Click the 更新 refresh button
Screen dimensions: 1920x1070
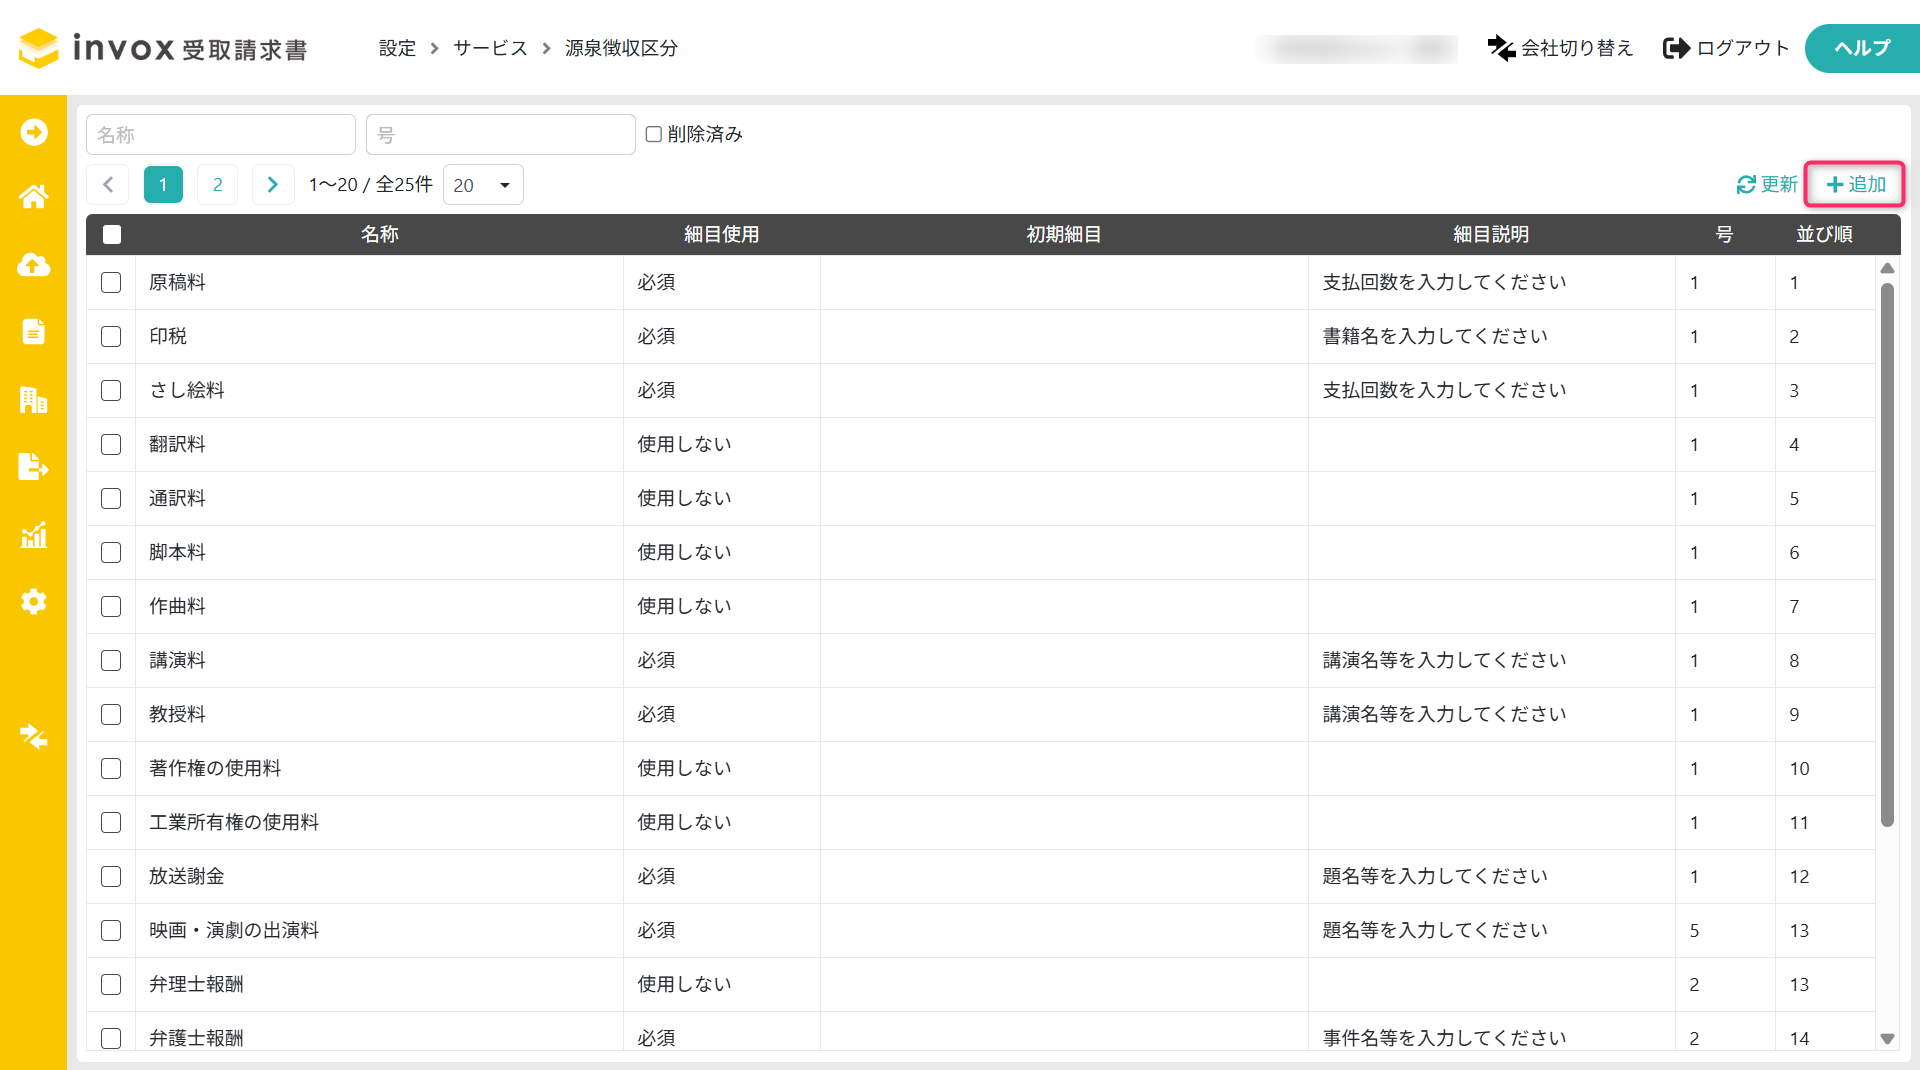[x=1766, y=185]
